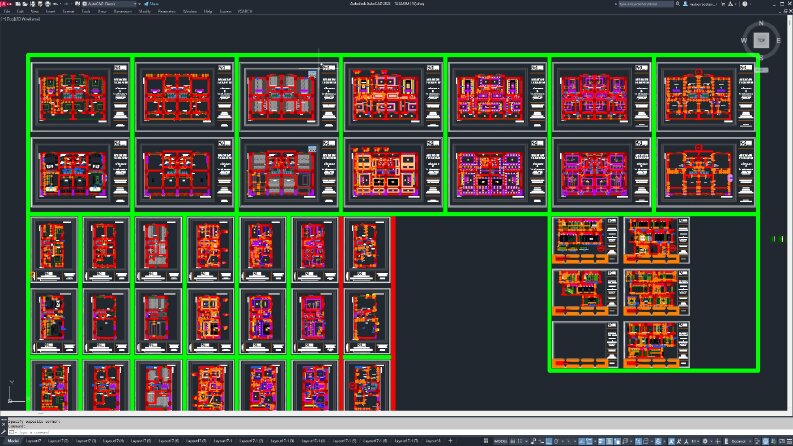Click the search magnifier icon in title bar
The width and height of the screenshot is (793, 446).
[x=678, y=4]
